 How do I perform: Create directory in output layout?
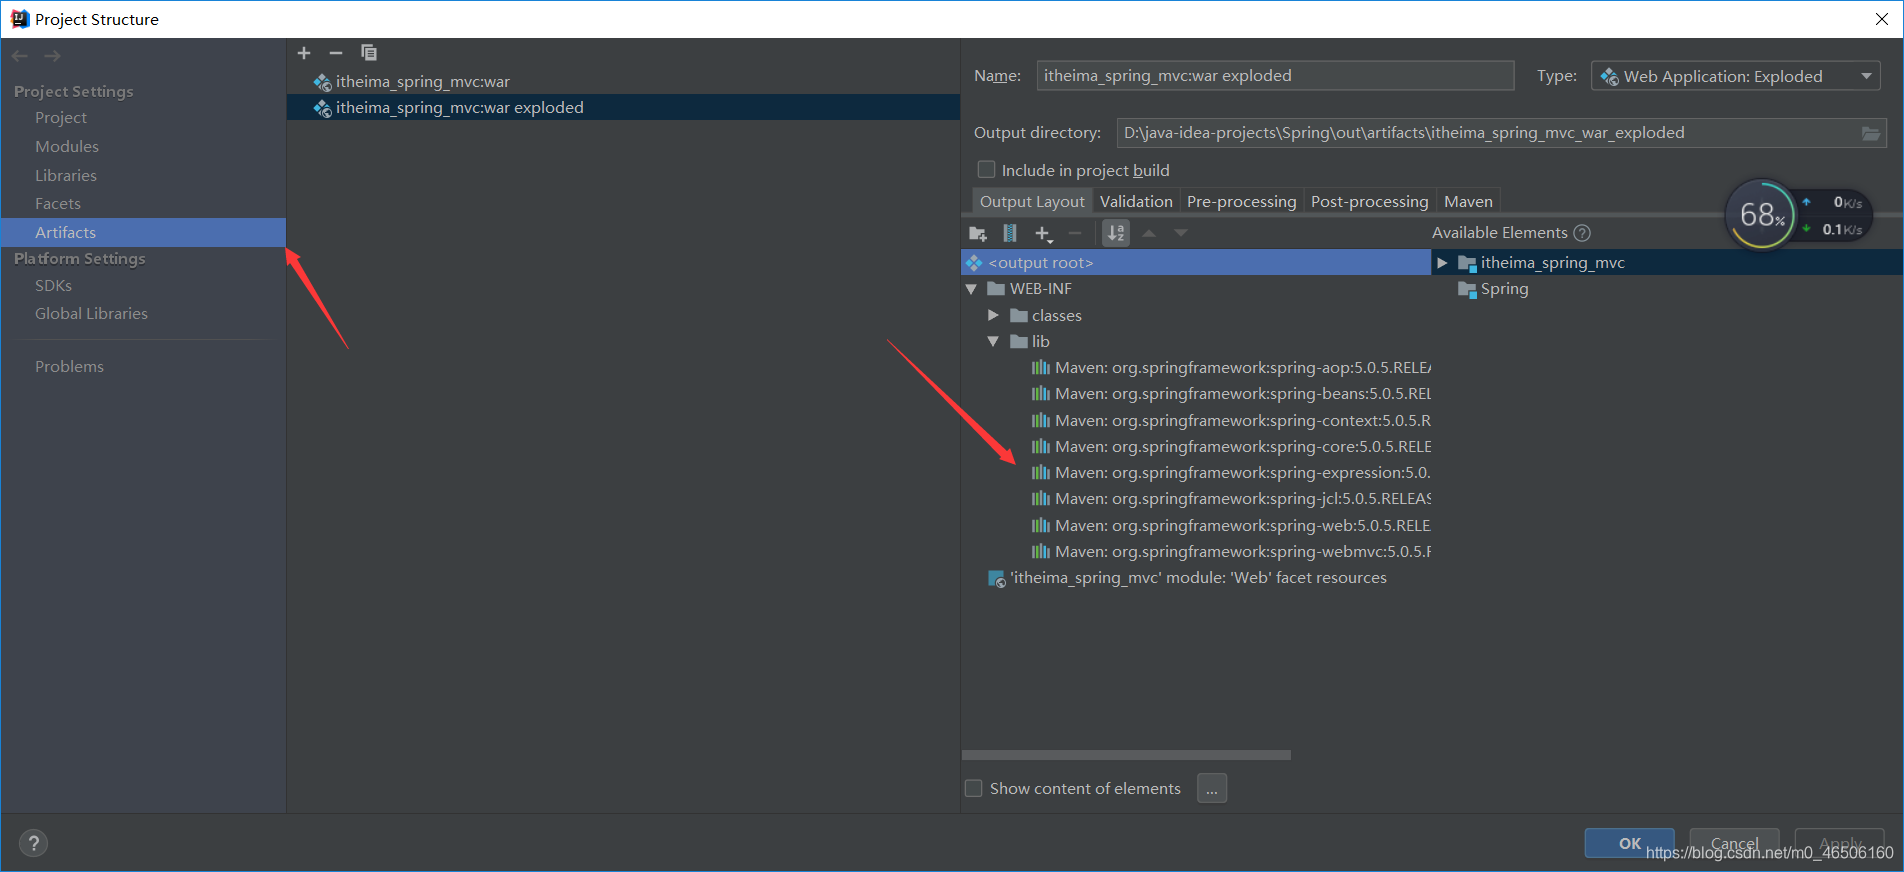point(978,233)
